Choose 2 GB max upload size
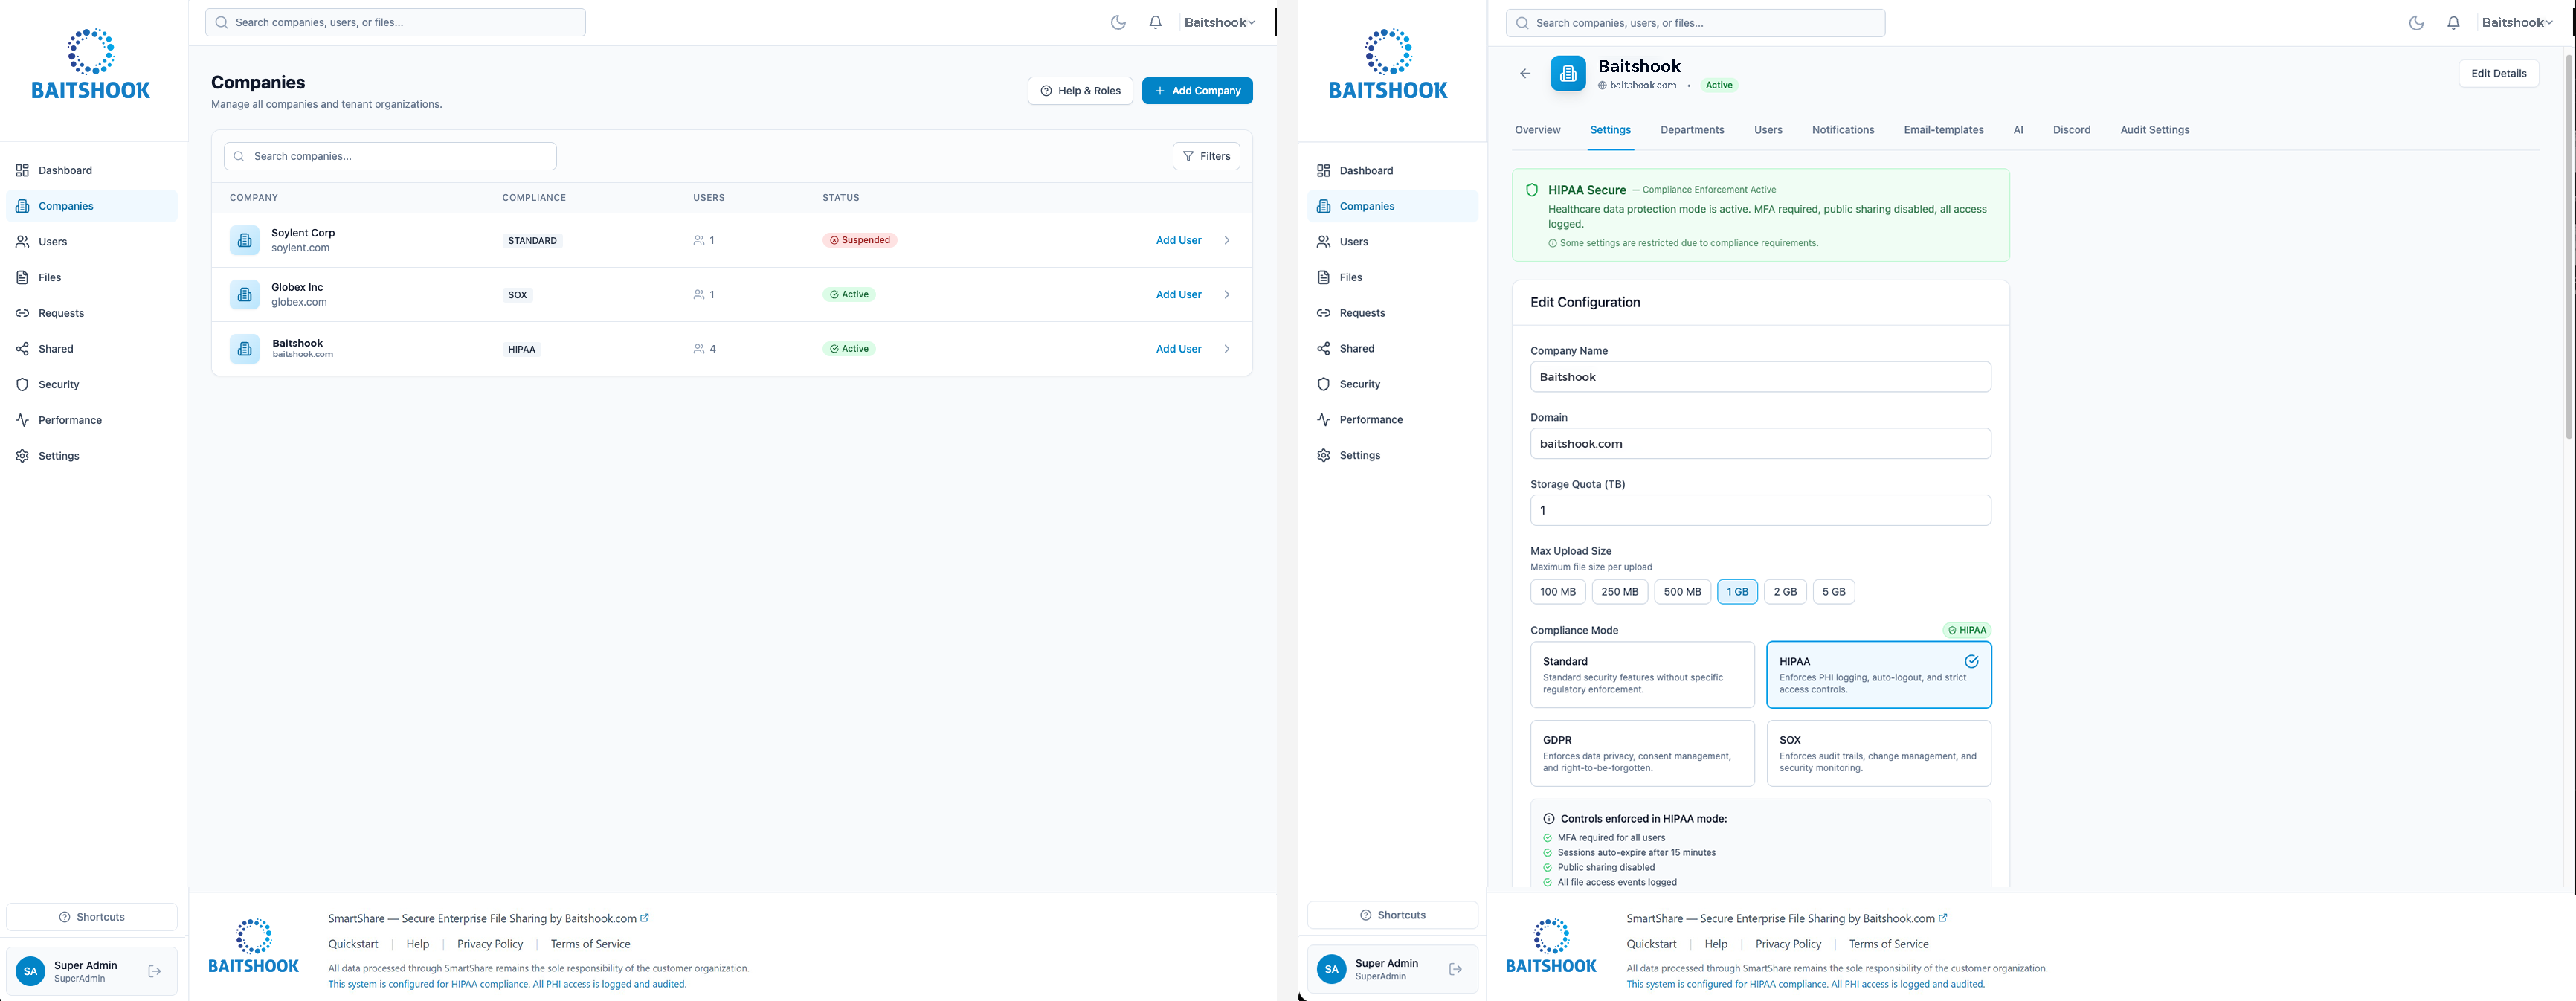Viewport: 2576px width, 1001px height. [1784, 592]
